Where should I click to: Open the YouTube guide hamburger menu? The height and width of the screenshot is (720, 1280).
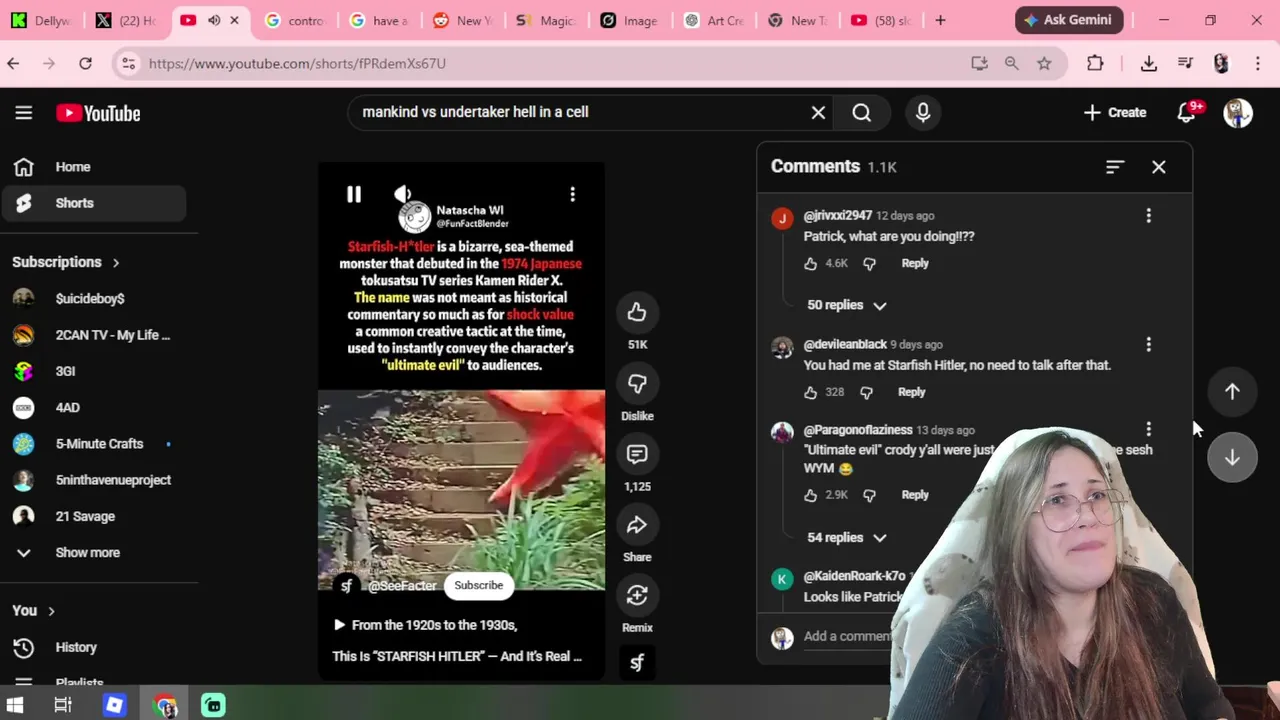click(x=24, y=113)
